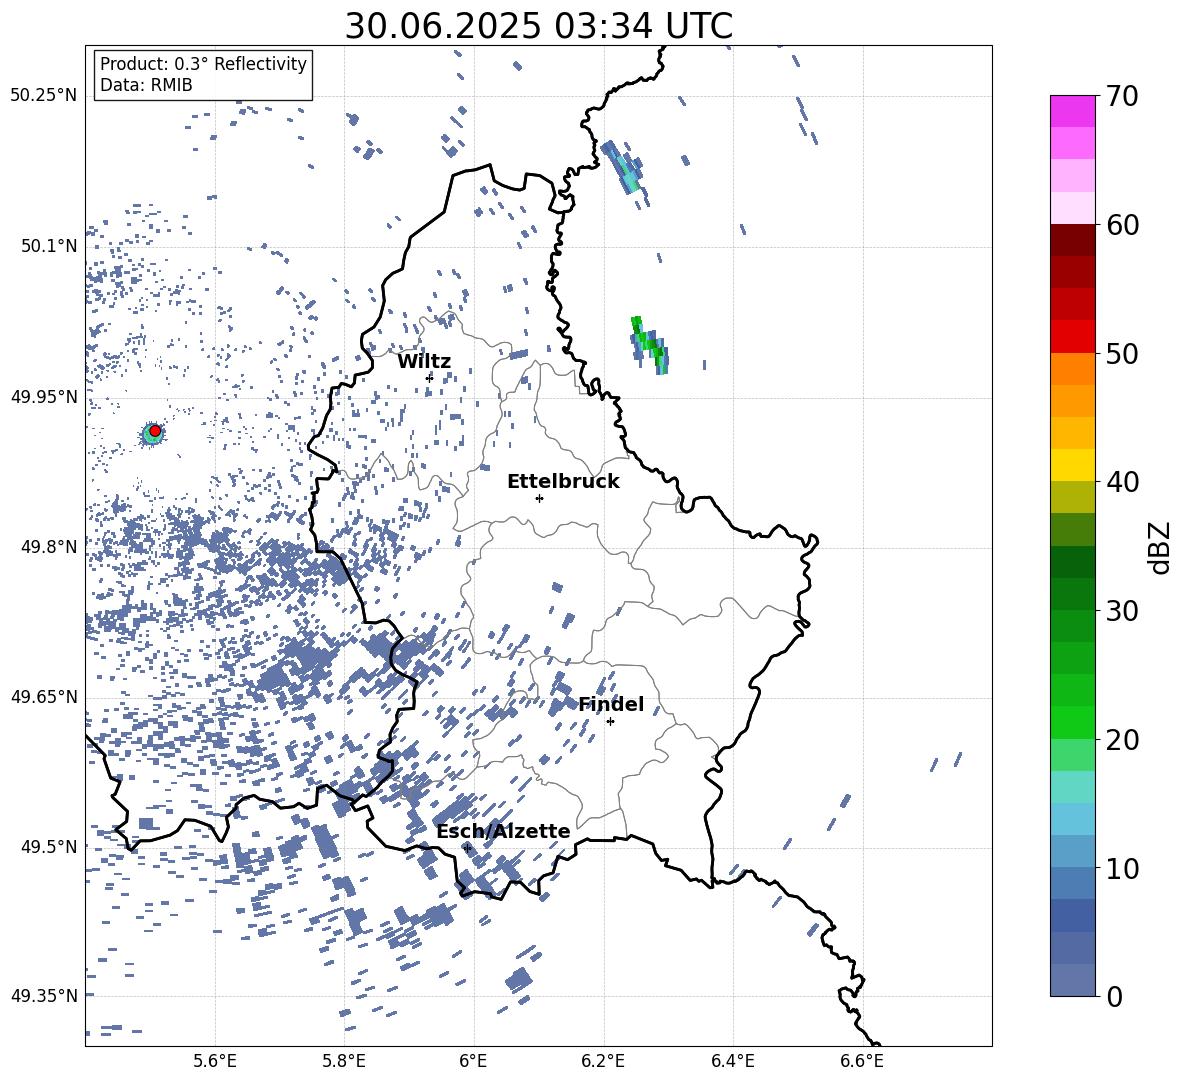Viewport: 1184px width, 1081px height.
Task: Click the orange 50 dBZ color band
Action: click(1072, 368)
